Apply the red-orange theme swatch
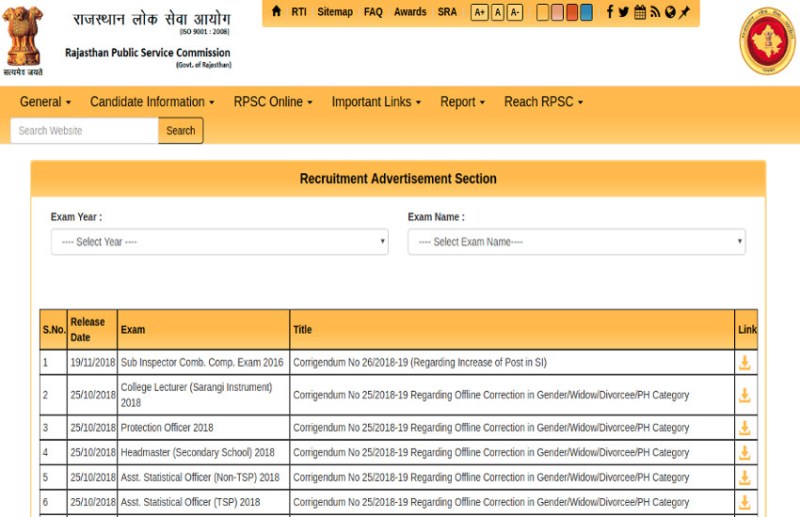Screen dimensions: 800x517 coord(572,12)
